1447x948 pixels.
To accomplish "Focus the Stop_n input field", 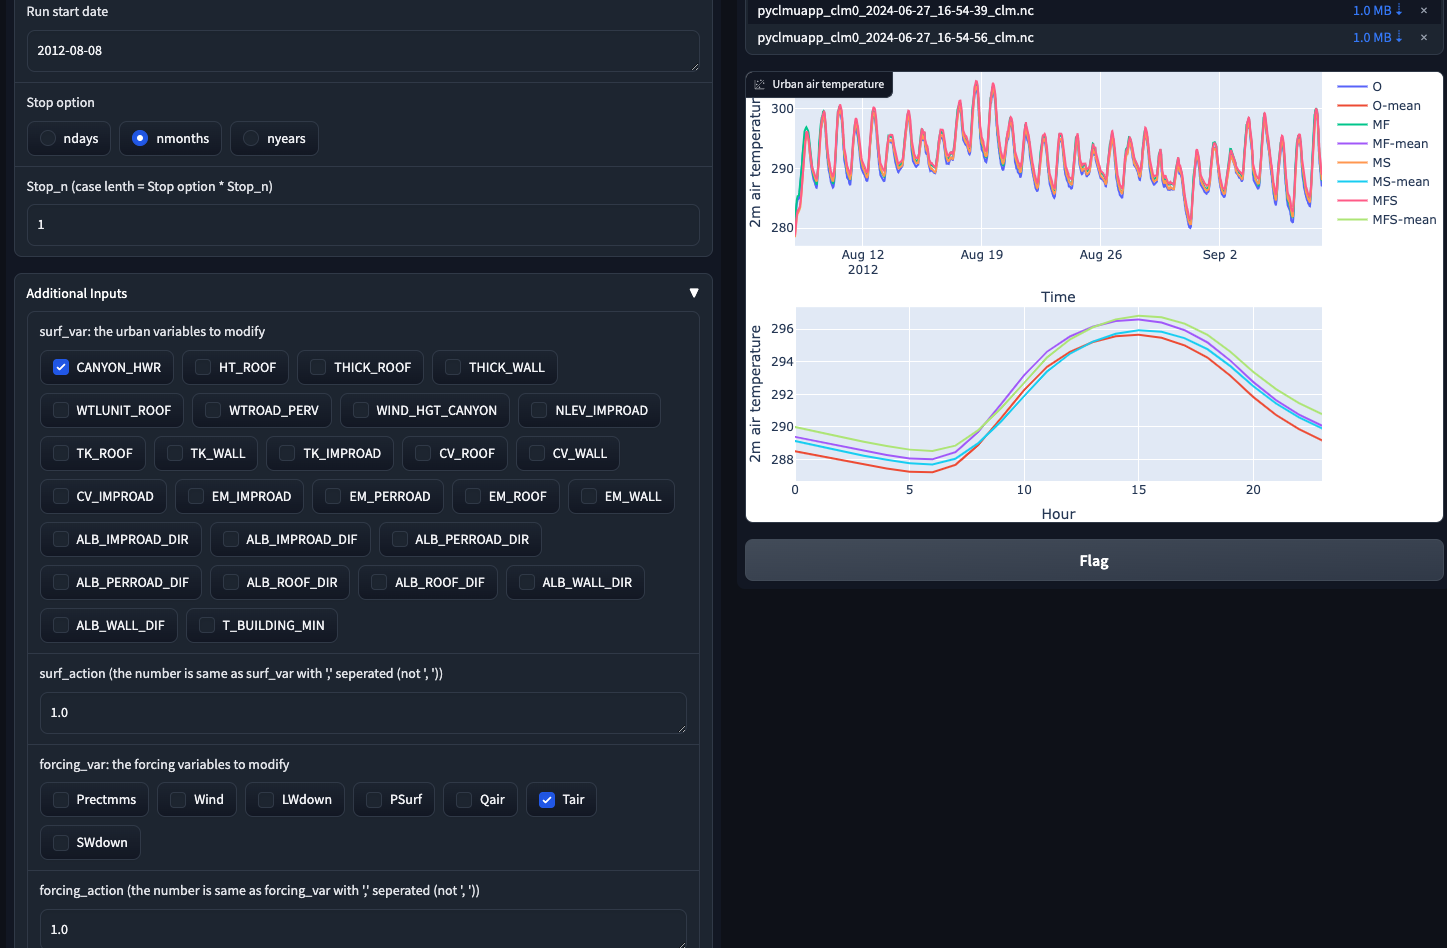I will coord(363,224).
